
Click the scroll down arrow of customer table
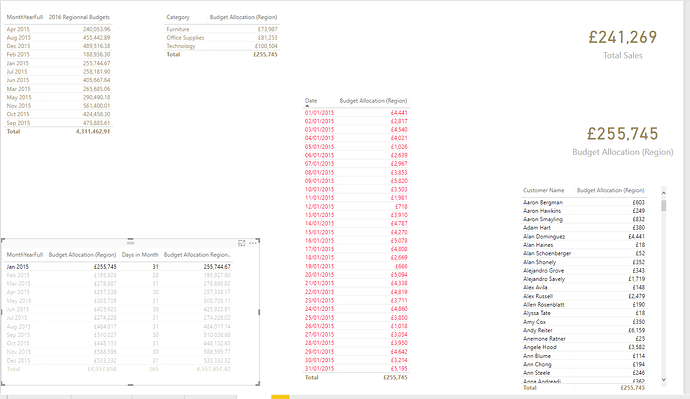(x=664, y=380)
